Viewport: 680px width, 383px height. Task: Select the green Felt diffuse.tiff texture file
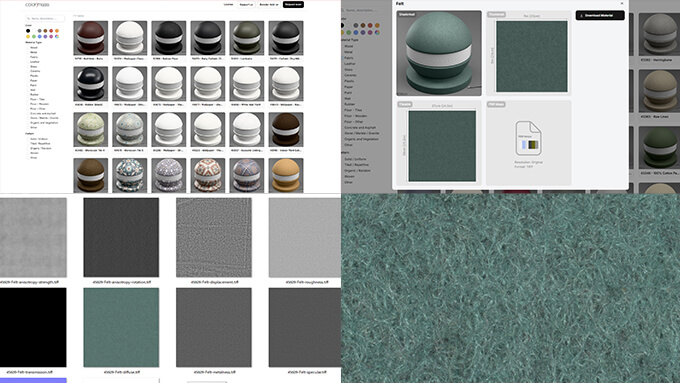click(121, 327)
